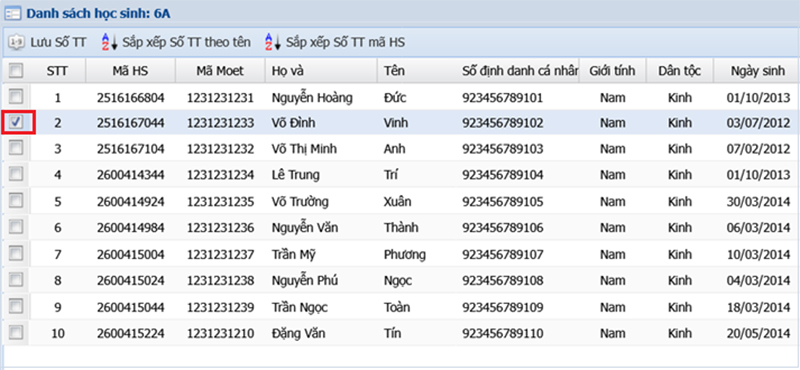Click the name cell Võ Thị Minh
800x370 pixels.
(x=304, y=149)
